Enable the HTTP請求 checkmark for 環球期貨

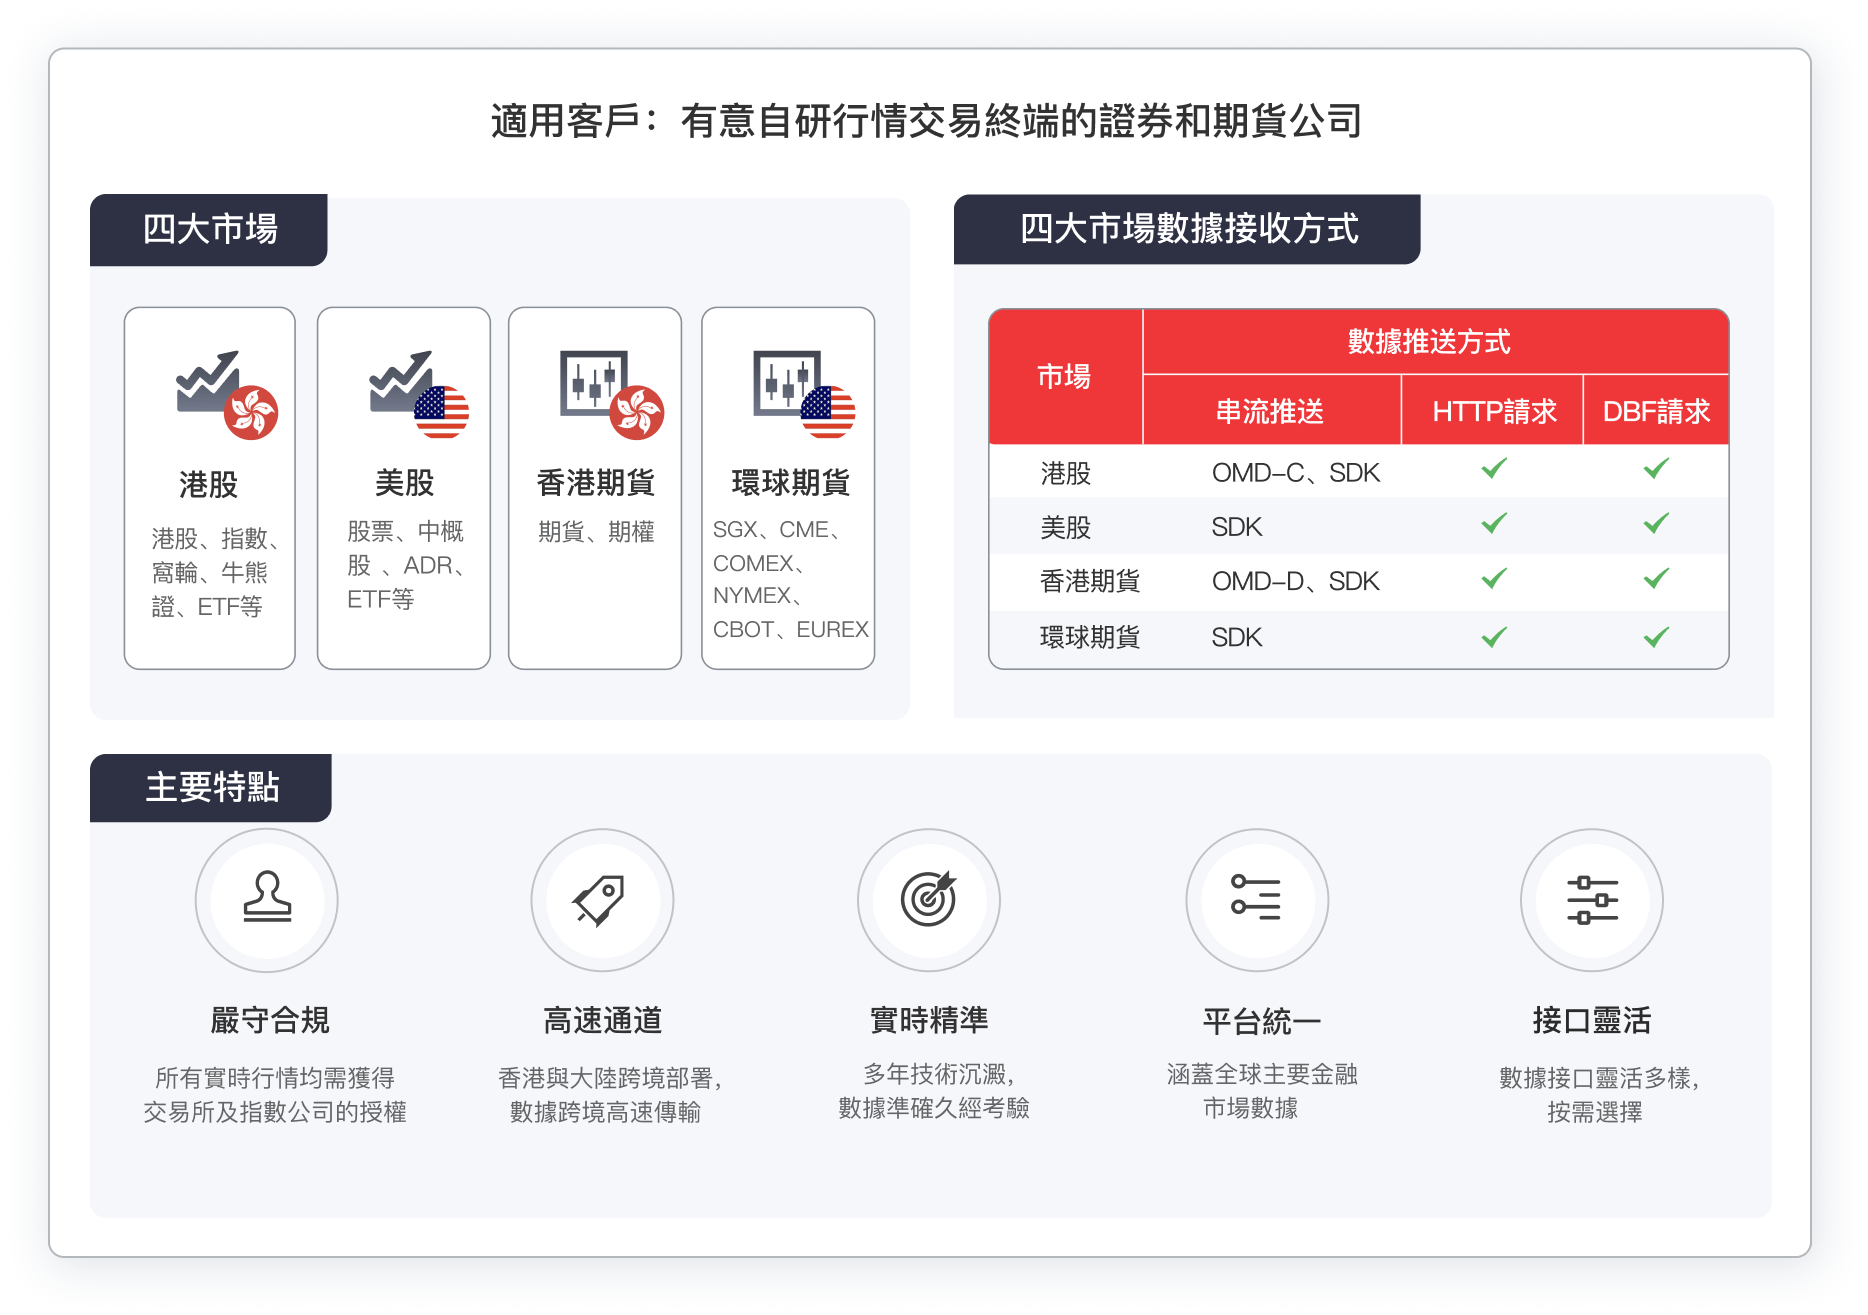coord(1492,636)
